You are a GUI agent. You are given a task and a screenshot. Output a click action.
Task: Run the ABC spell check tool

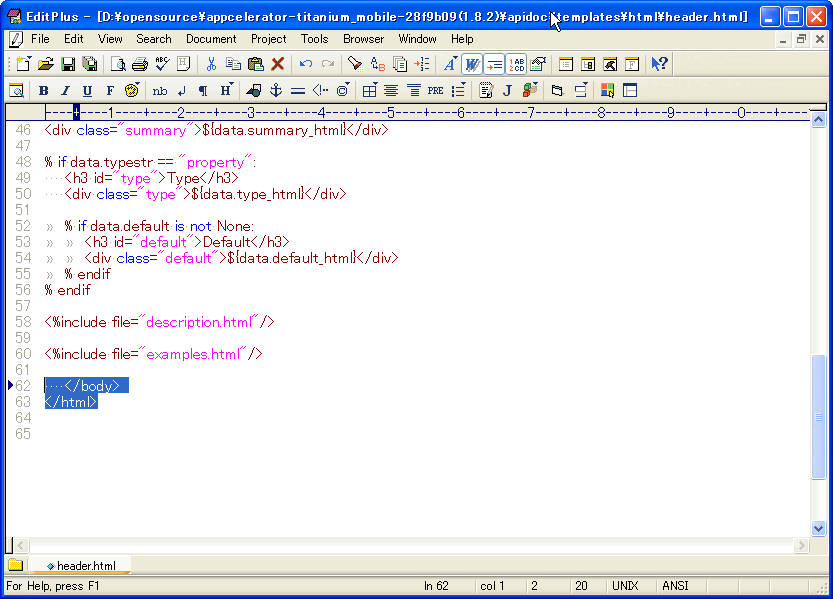162,64
